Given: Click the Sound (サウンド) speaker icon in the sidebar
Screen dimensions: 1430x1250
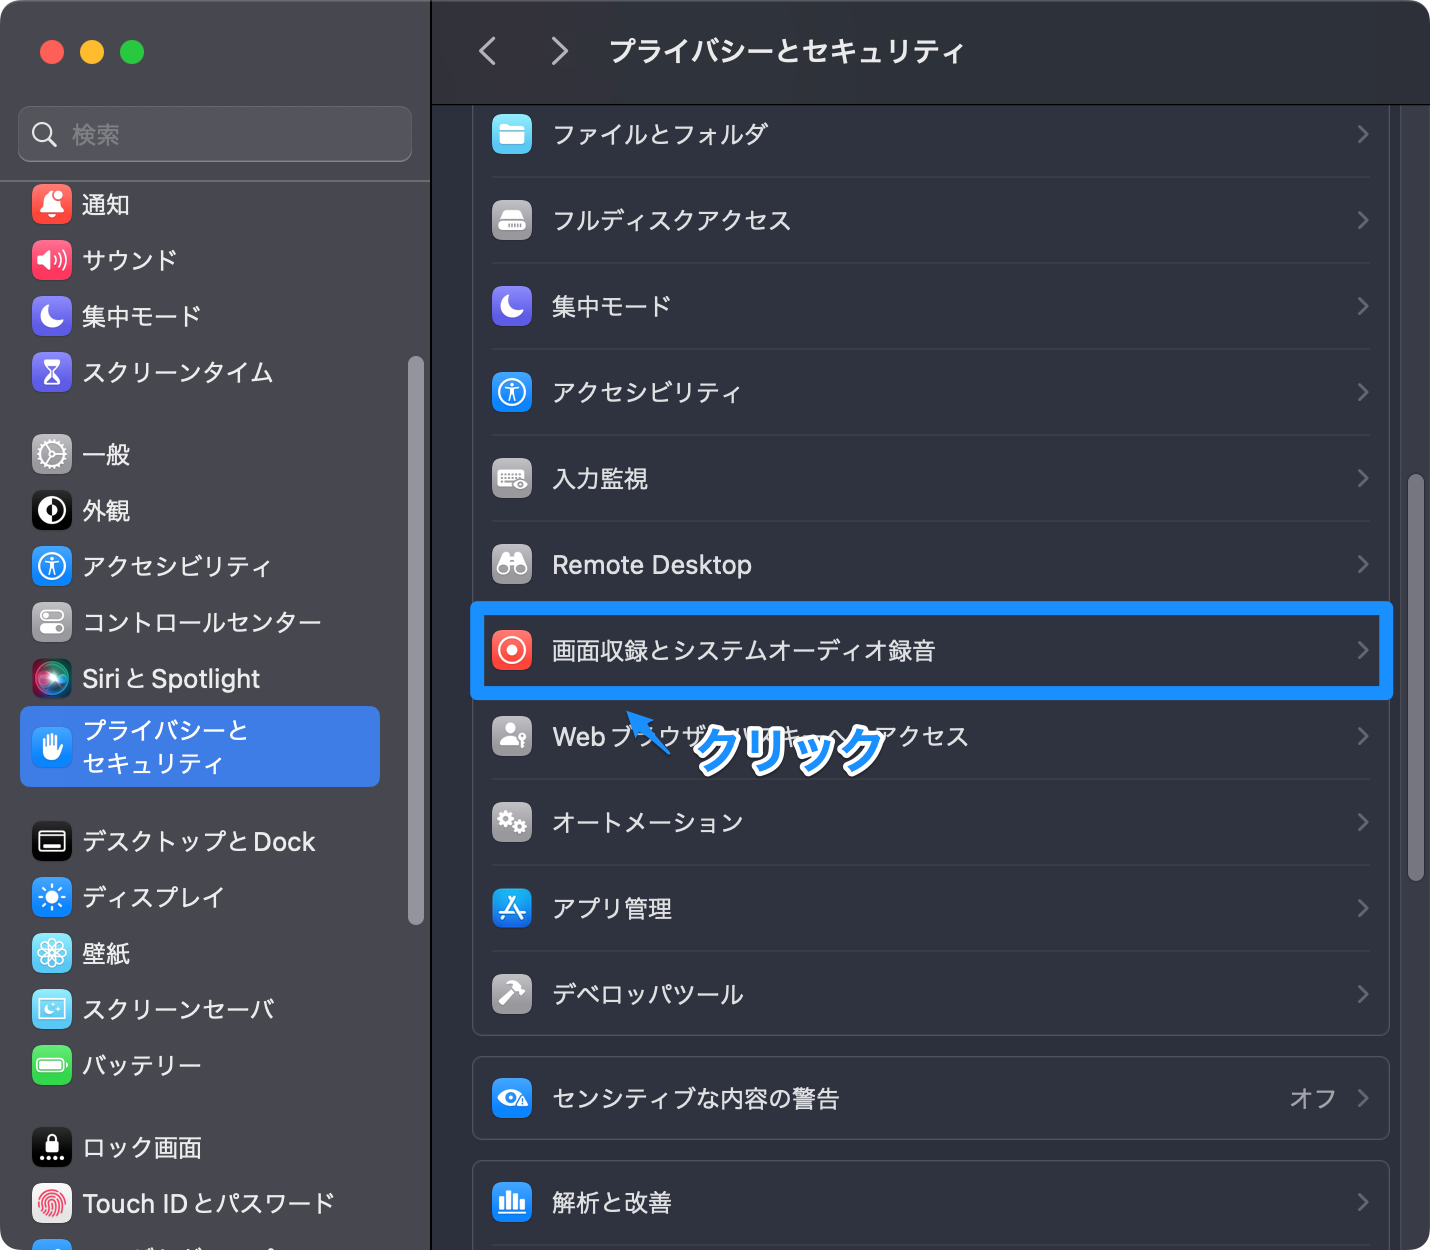Looking at the screenshot, I should point(52,260).
